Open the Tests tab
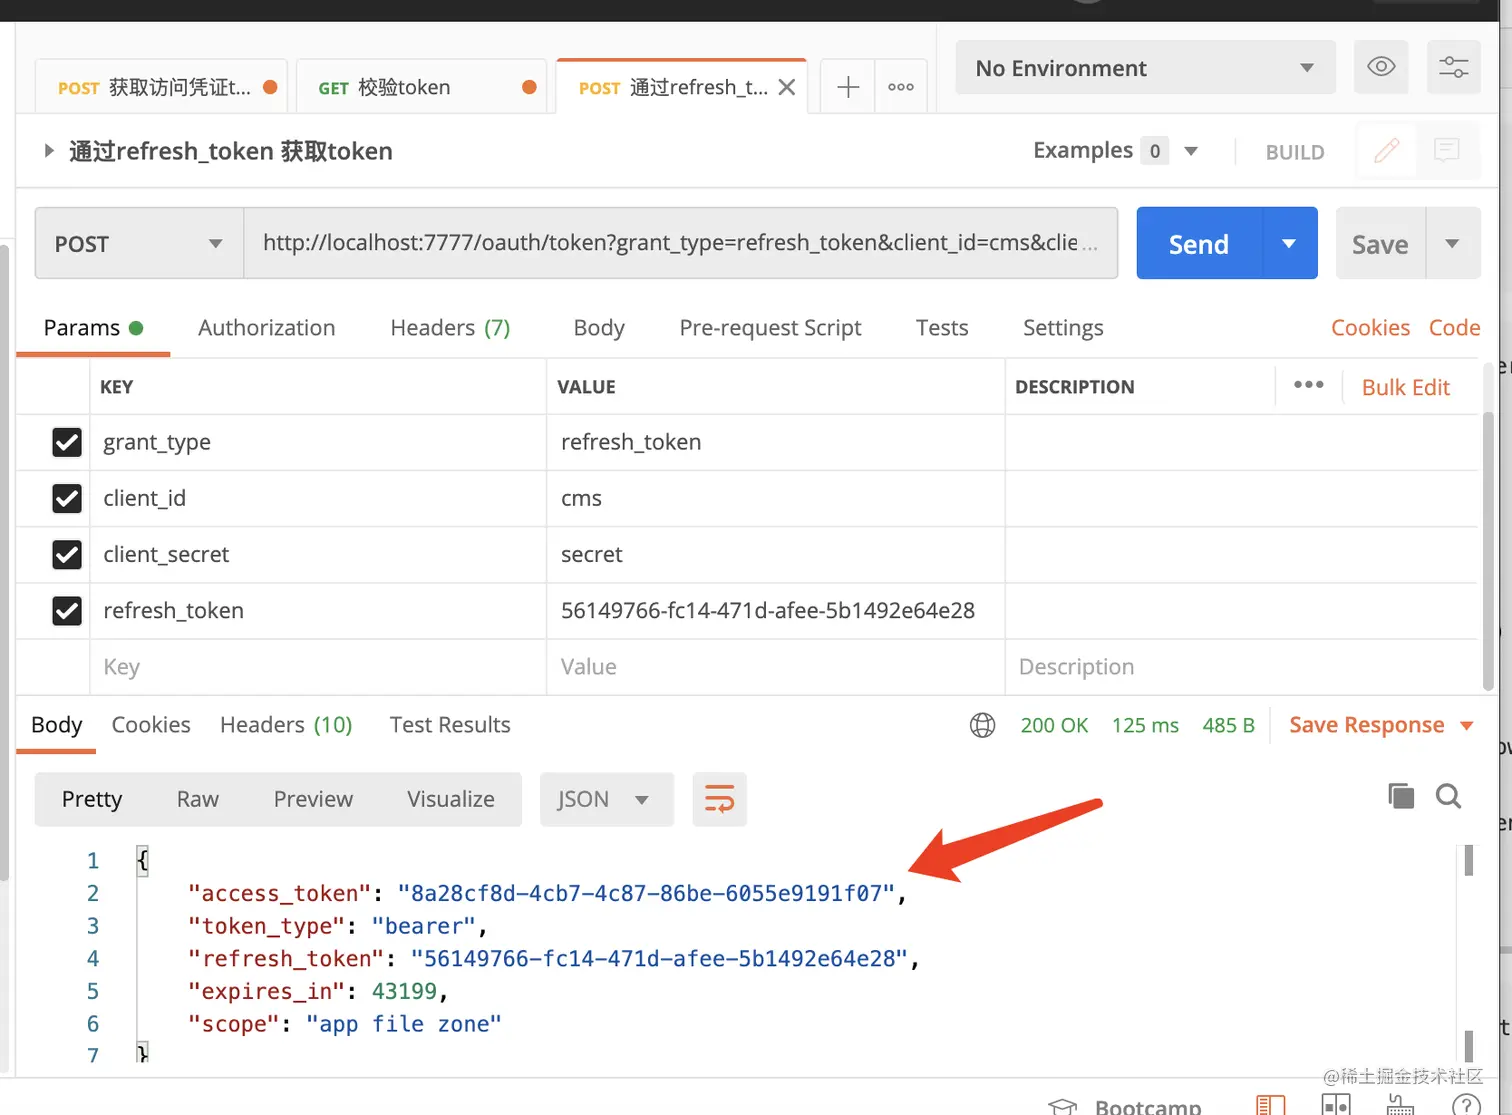1512x1115 pixels. 942,328
